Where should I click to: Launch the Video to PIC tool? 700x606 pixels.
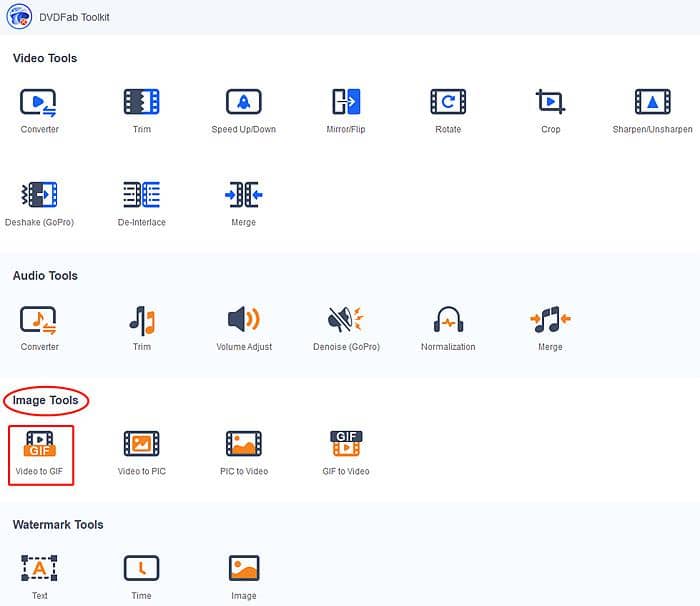click(x=142, y=453)
